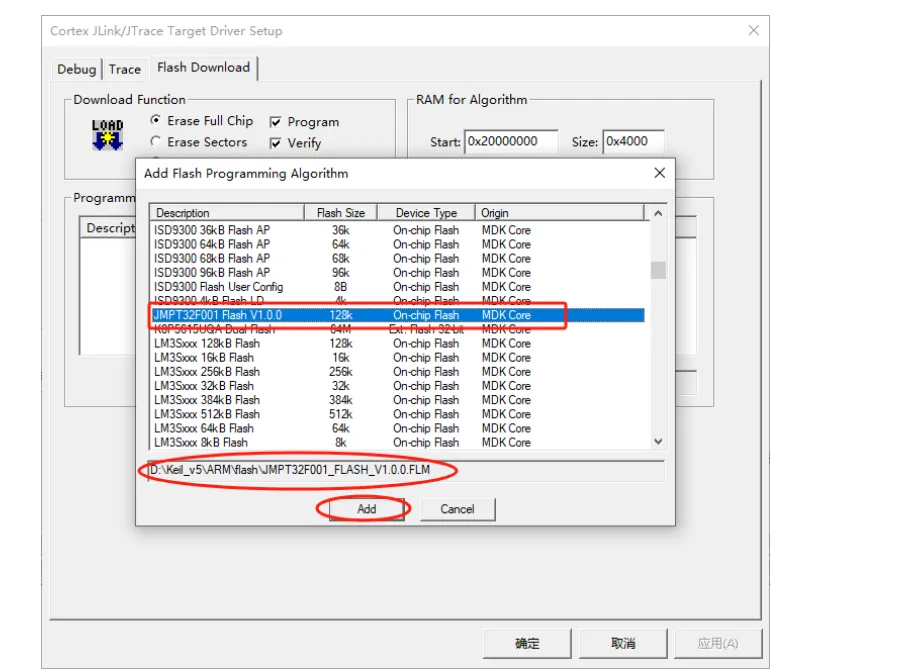The height and width of the screenshot is (671, 904).
Task: Sort by the Flash Size column header
Action: pyautogui.click(x=341, y=213)
